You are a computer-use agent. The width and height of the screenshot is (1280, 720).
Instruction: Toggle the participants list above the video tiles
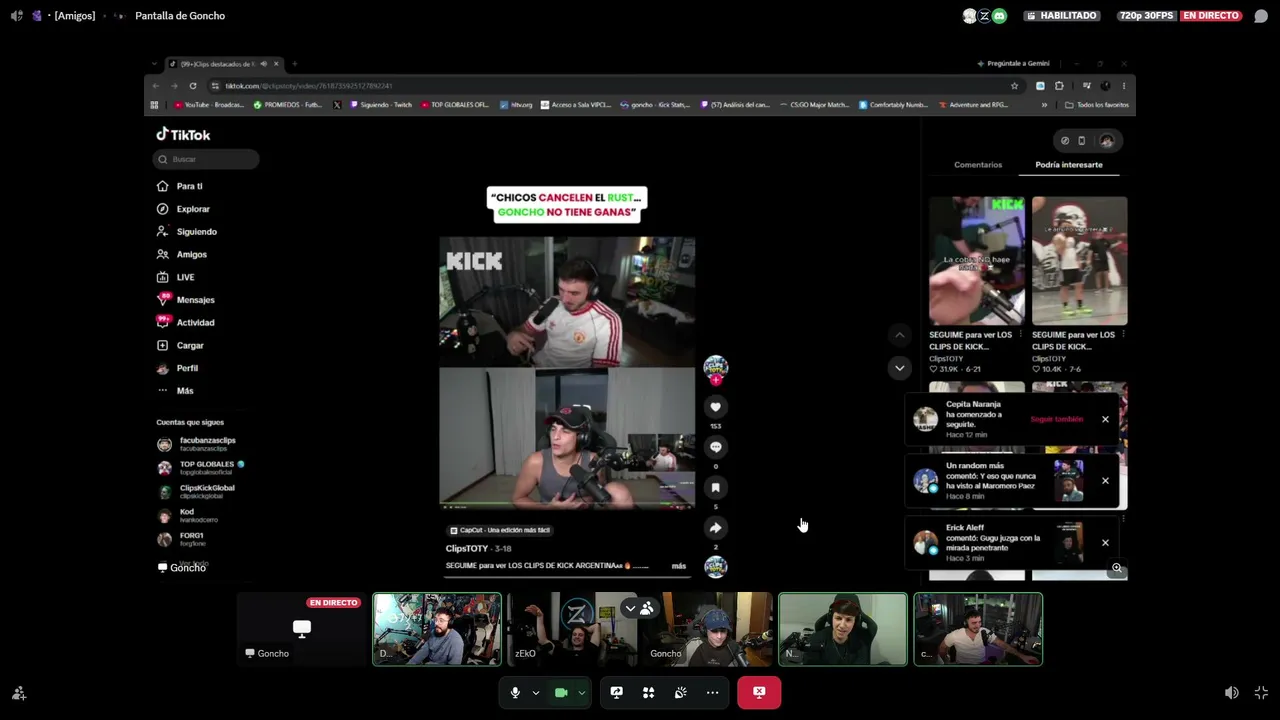tap(639, 608)
